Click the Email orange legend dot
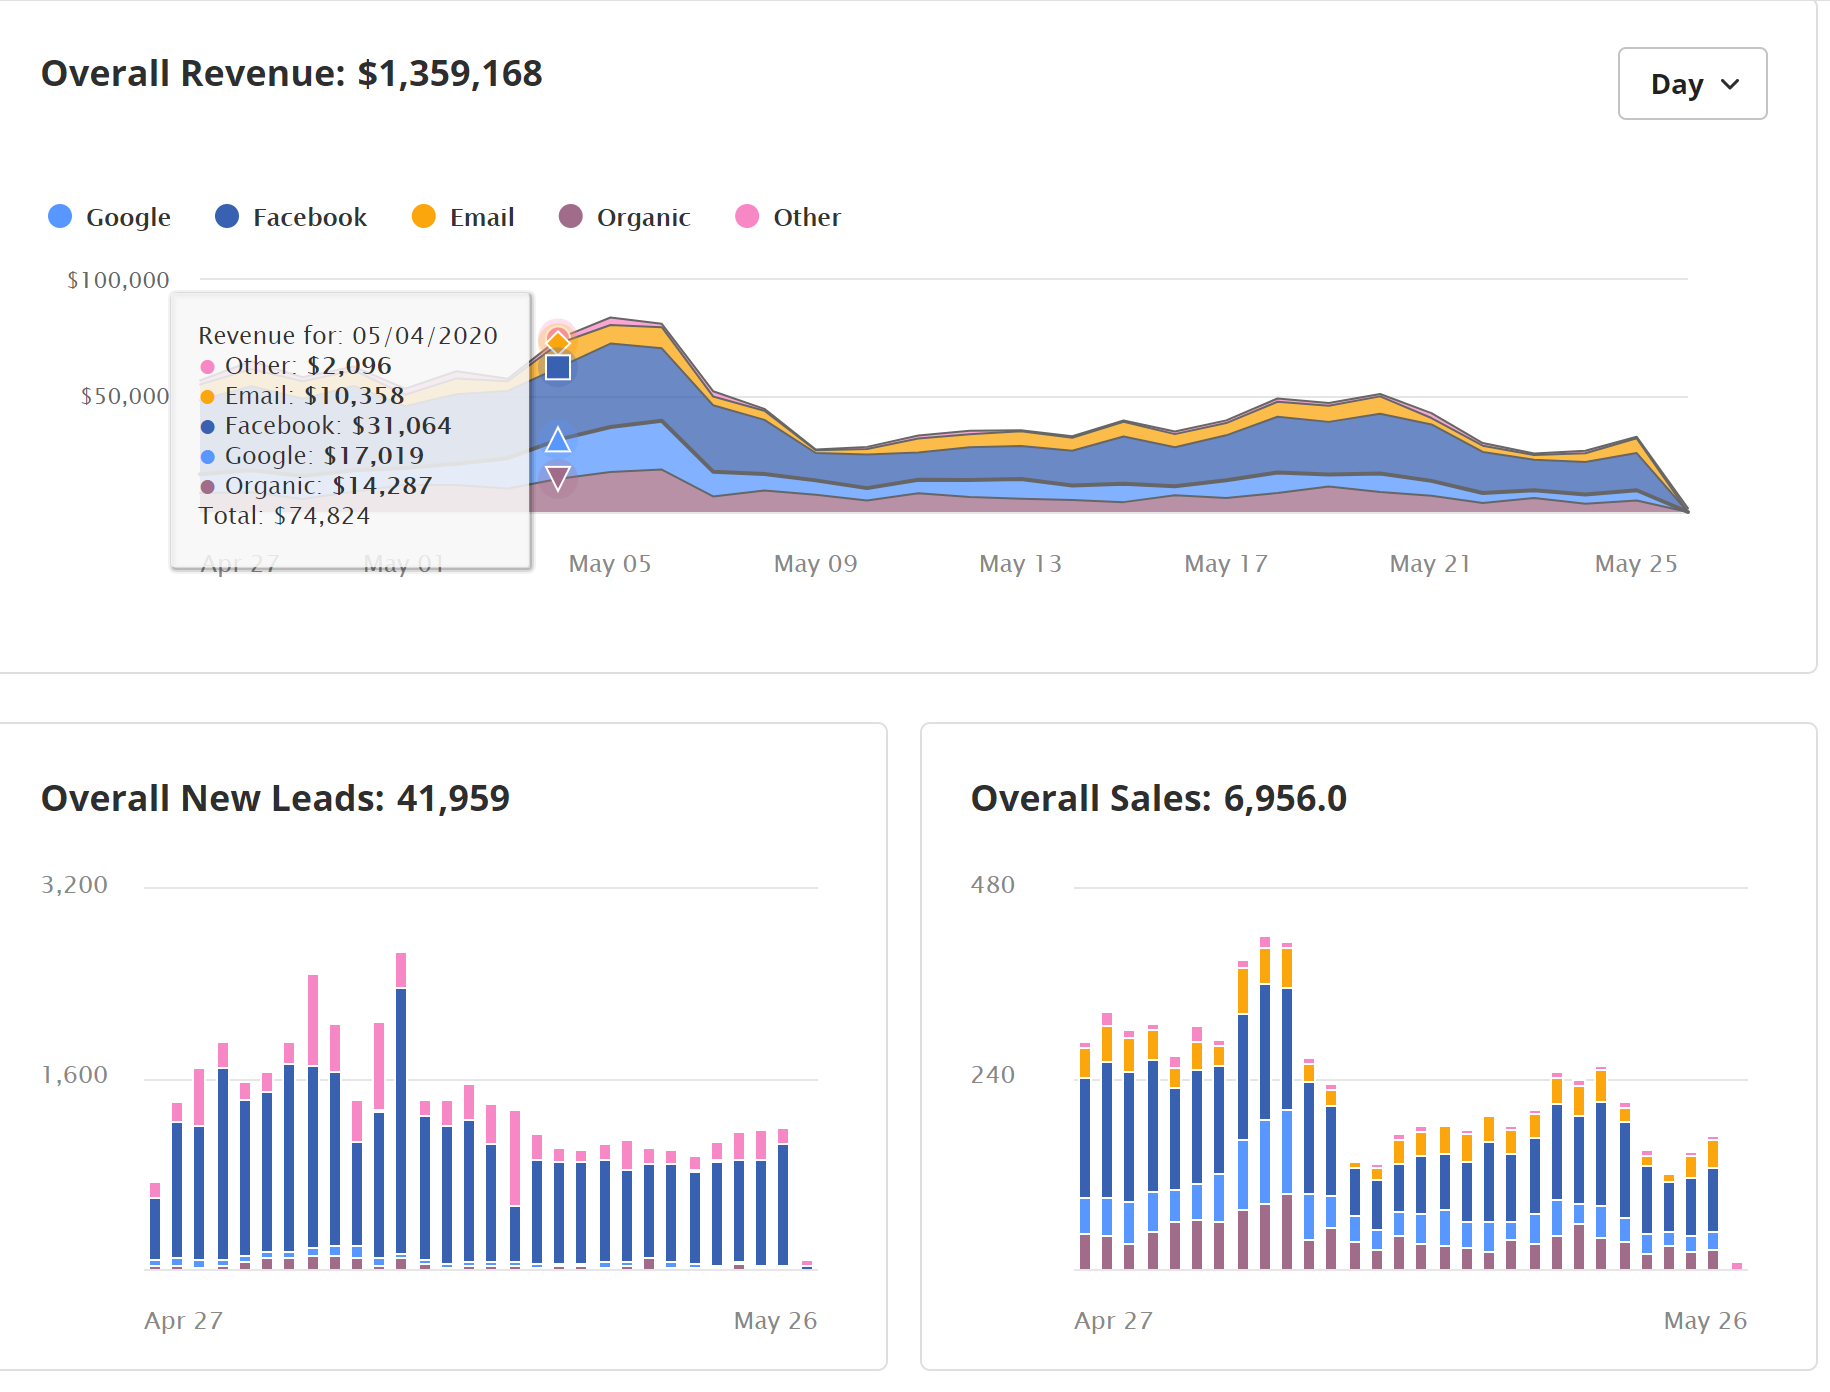Image resolution: width=1830 pixels, height=1392 pixels. coord(424,216)
